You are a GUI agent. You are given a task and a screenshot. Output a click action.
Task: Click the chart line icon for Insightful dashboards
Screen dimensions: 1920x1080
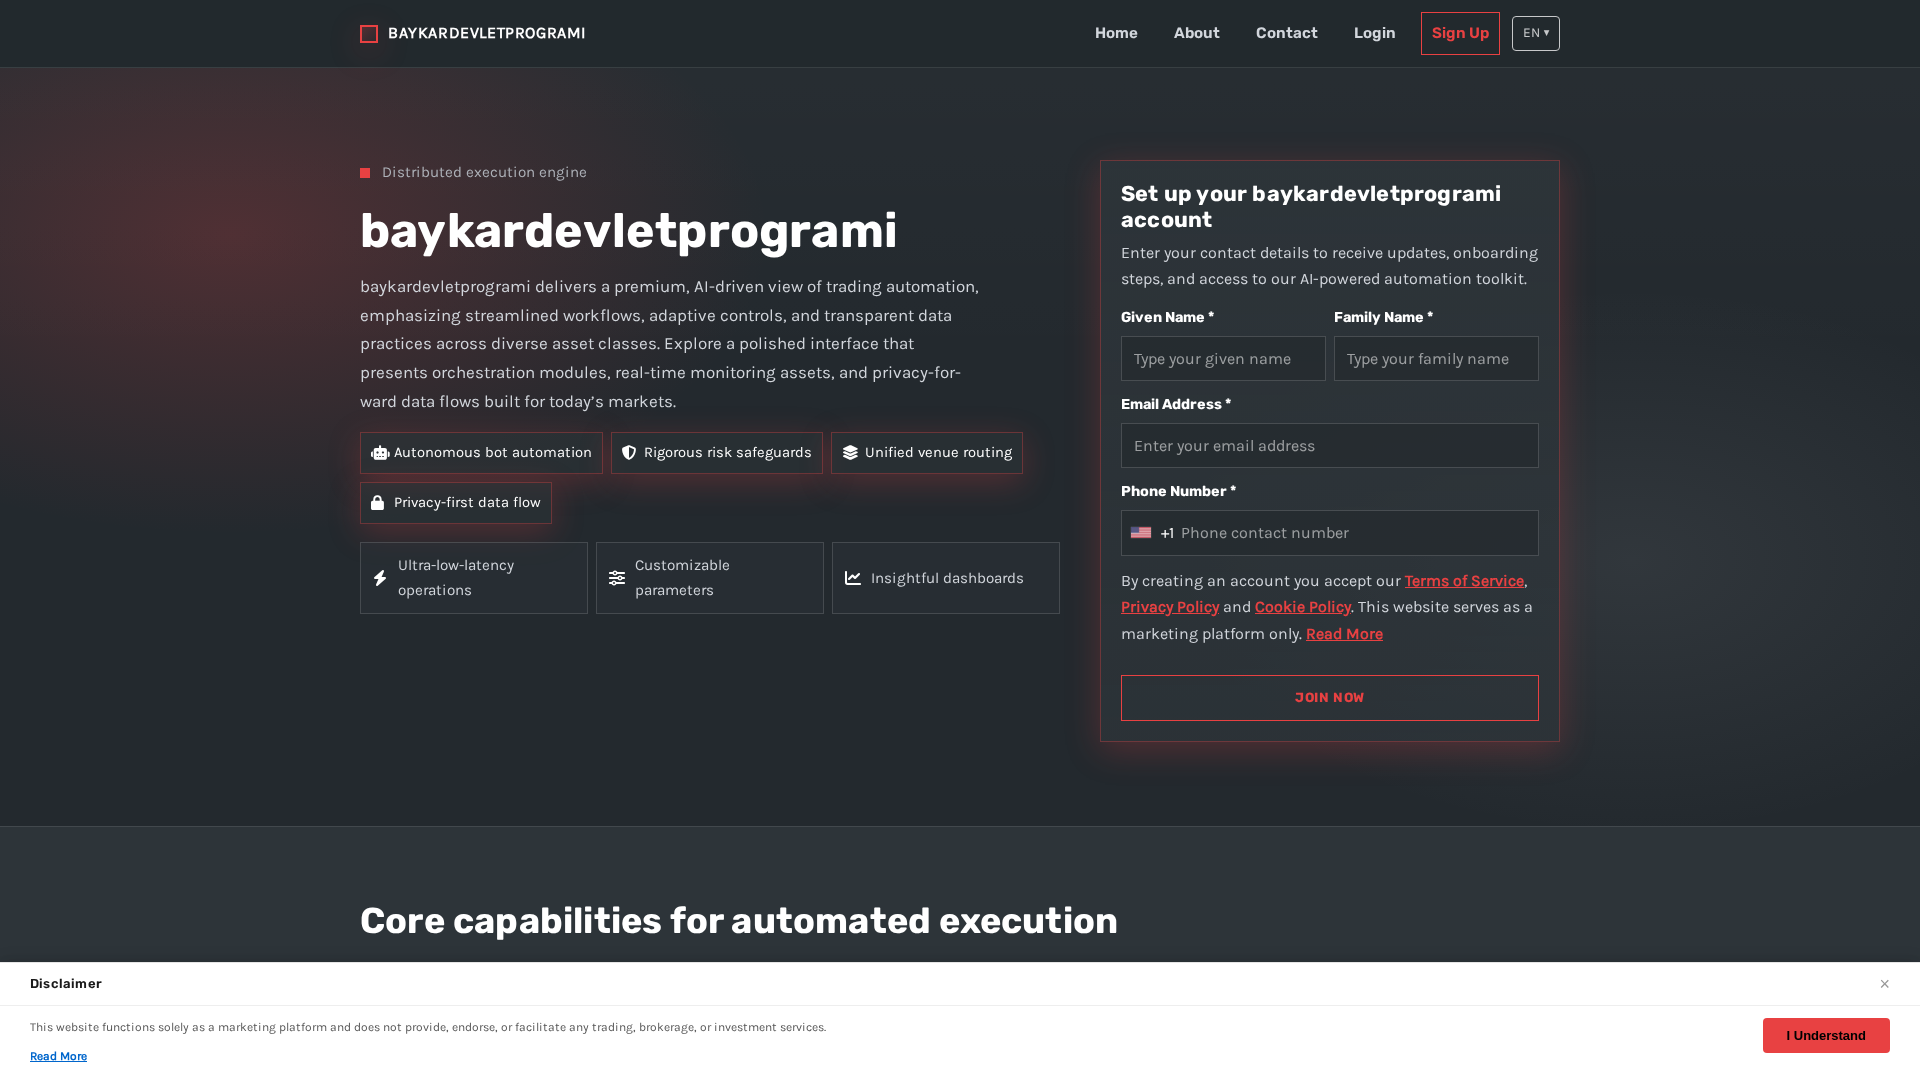pos(853,578)
